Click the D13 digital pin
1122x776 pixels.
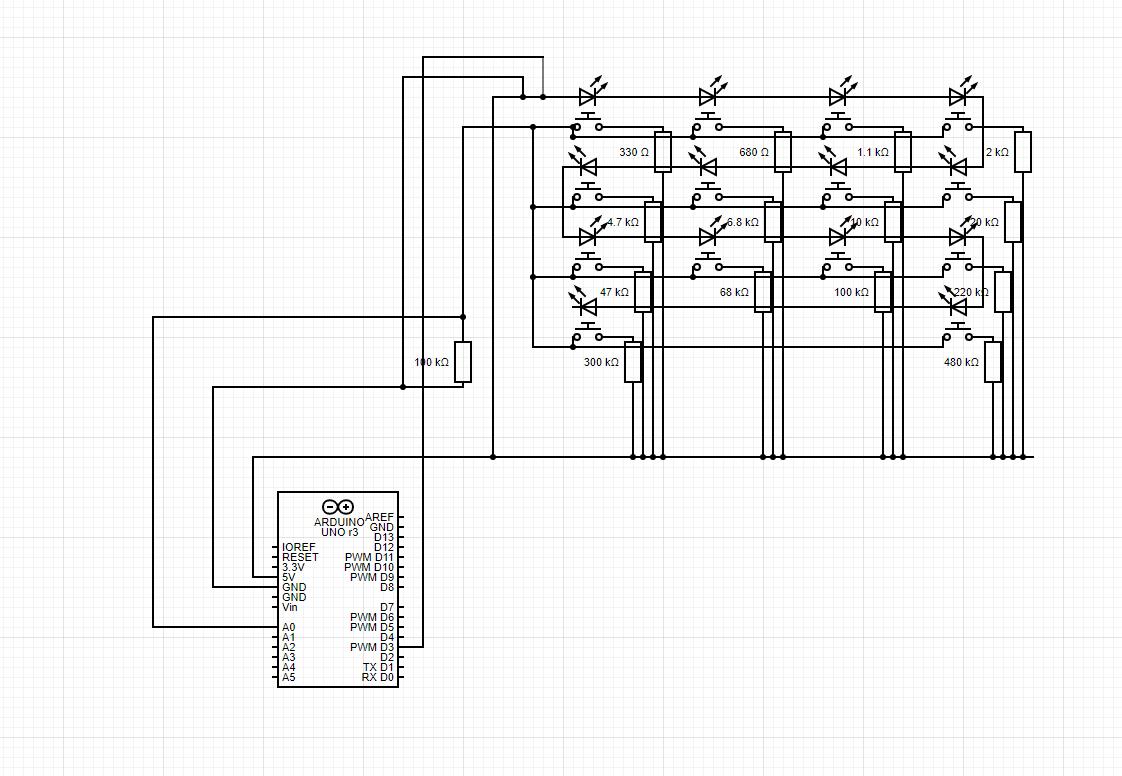click(x=384, y=537)
